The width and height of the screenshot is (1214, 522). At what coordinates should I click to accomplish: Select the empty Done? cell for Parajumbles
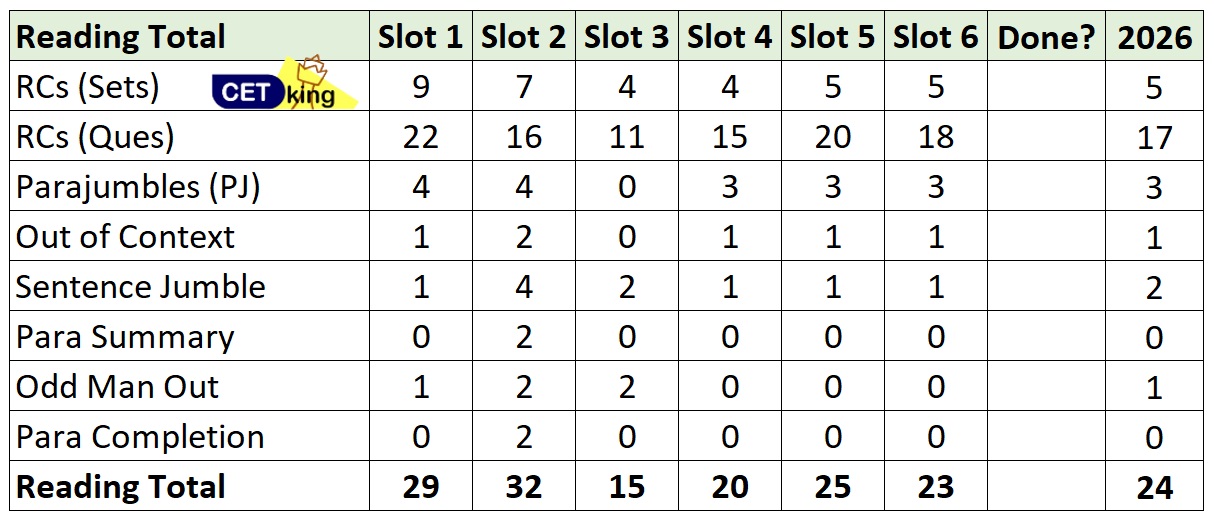click(1046, 187)
